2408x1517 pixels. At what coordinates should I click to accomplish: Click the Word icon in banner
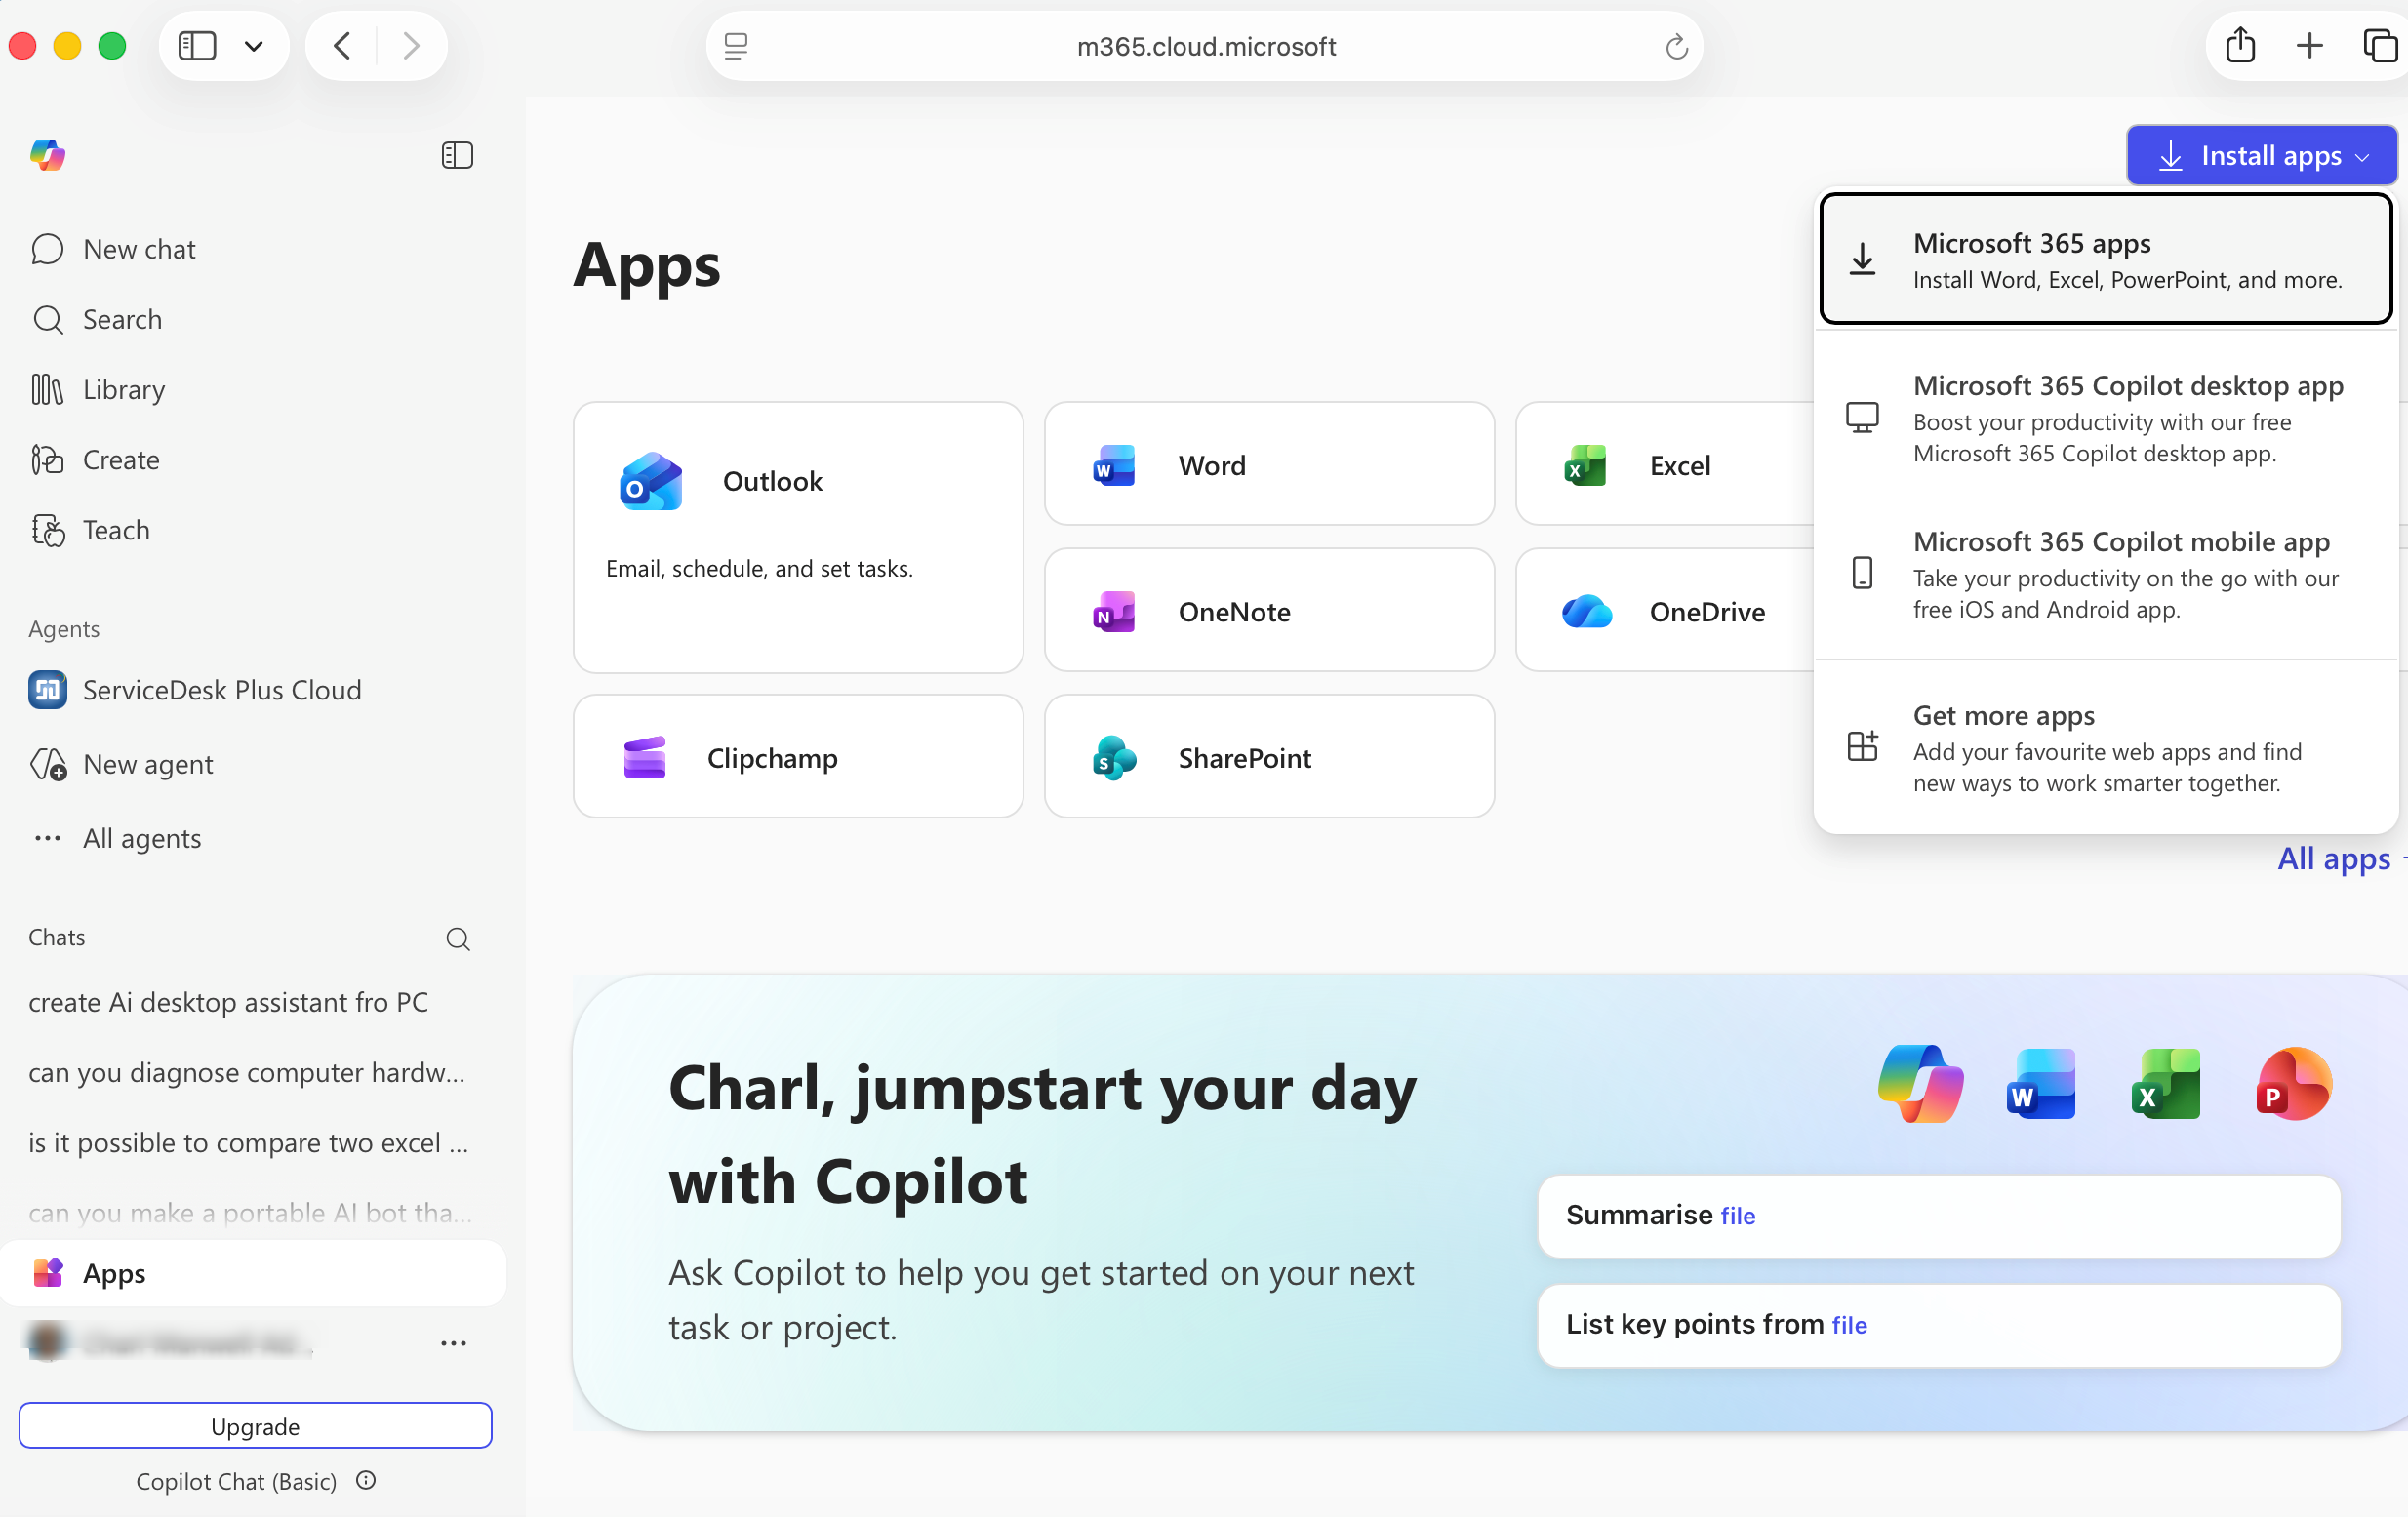coord(2041,1084)
